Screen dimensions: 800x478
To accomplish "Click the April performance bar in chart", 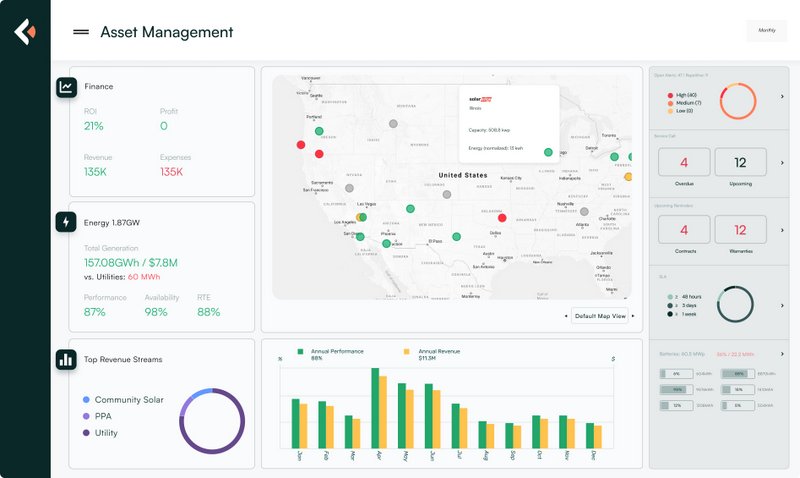I will coord(376,408).
